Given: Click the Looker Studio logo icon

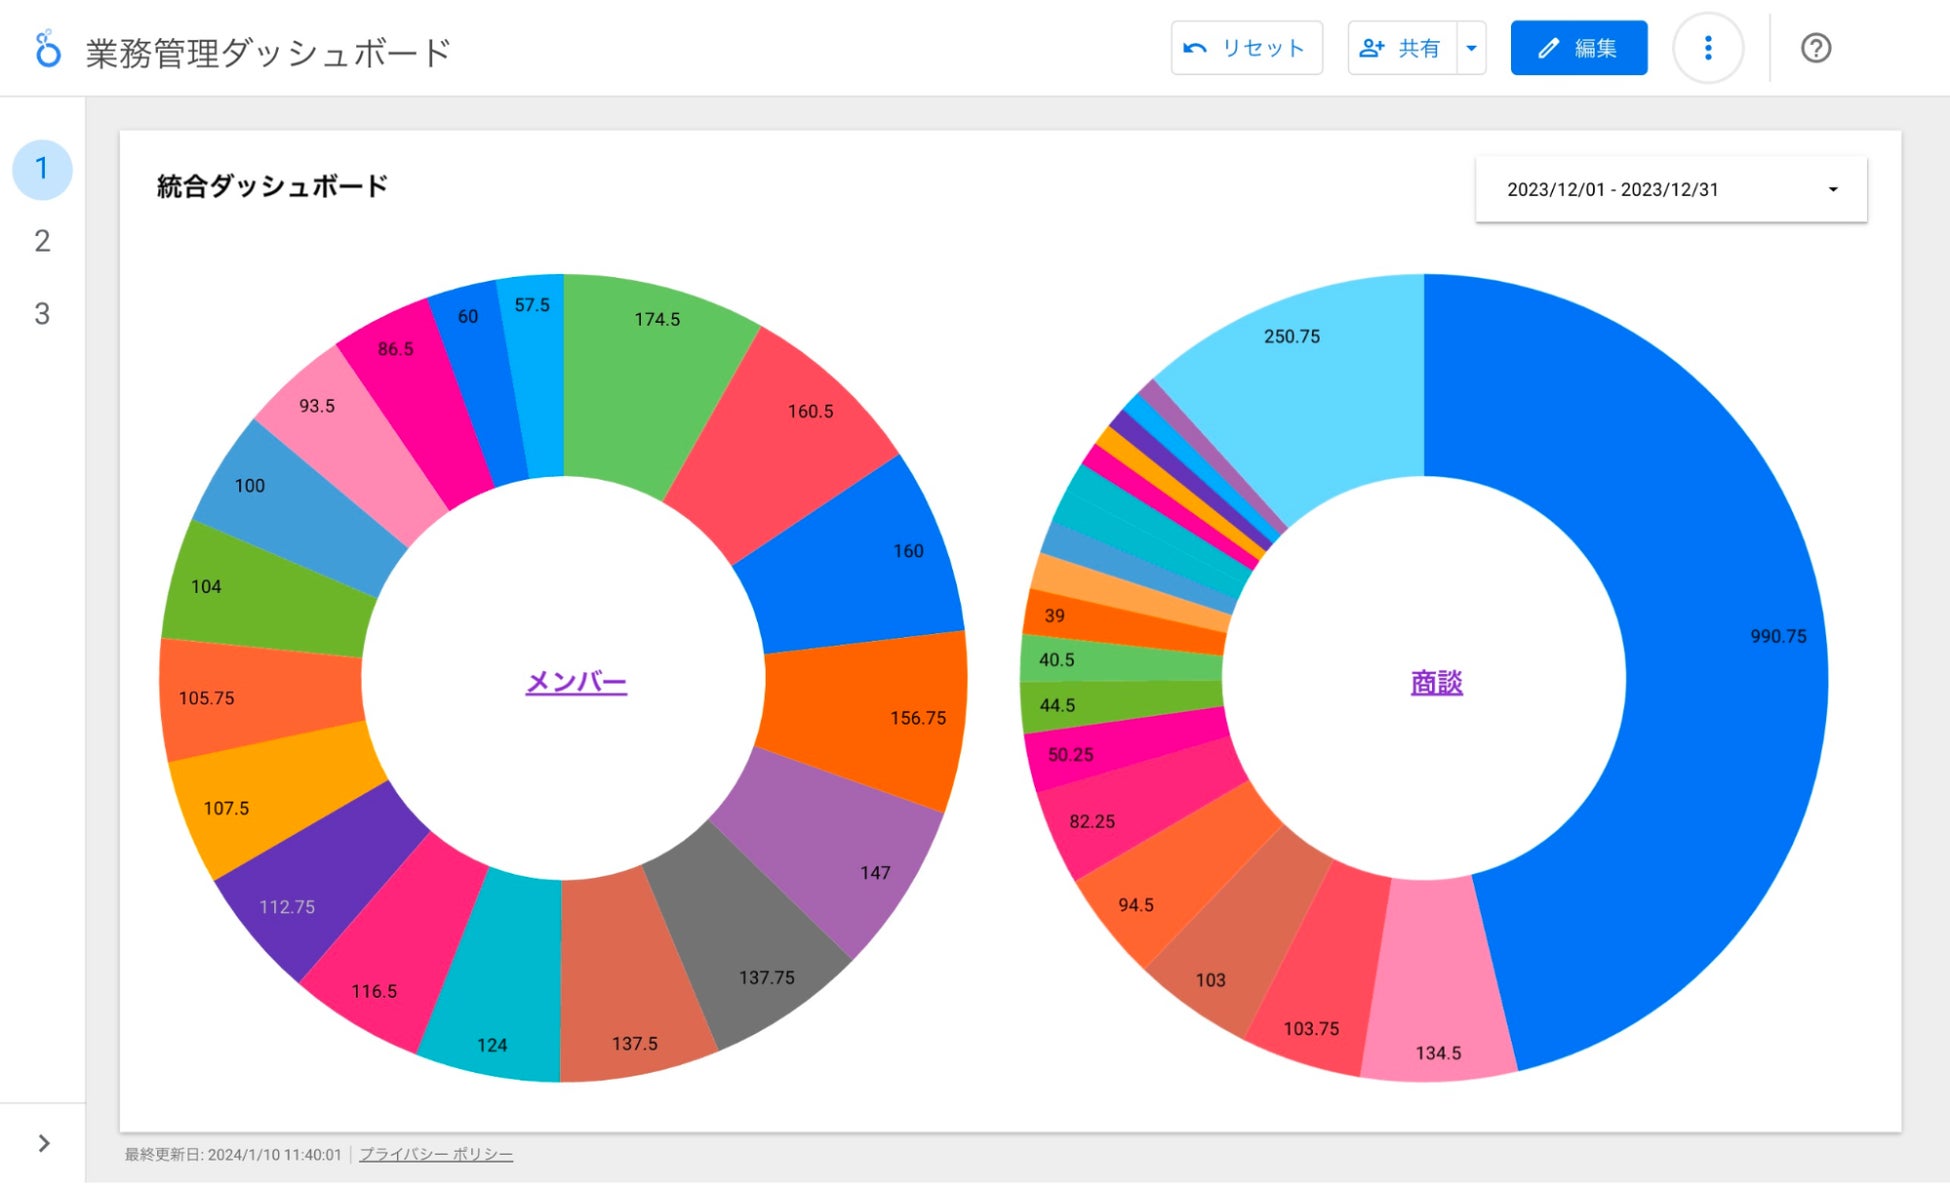Looking at the screenshot, I should [x=47, y=49].
